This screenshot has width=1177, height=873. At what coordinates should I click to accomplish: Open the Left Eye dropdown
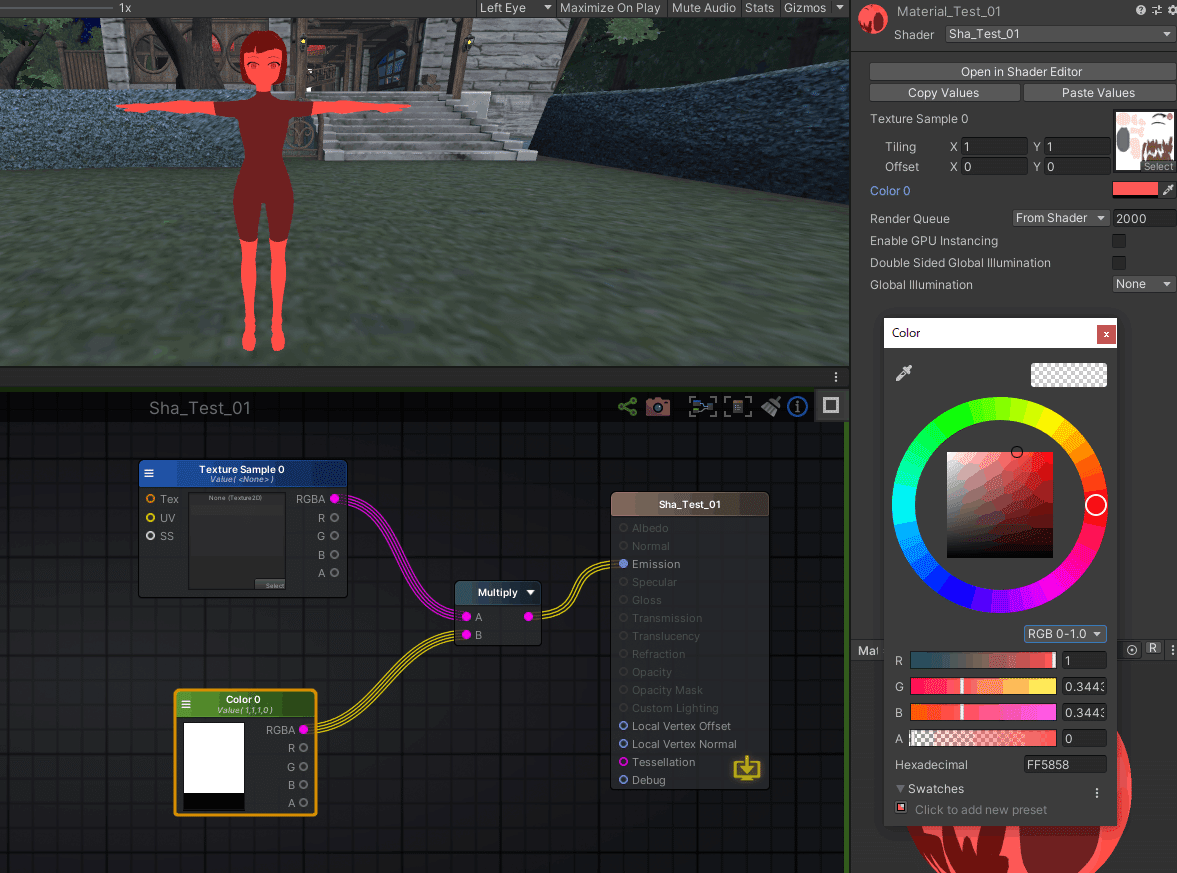[515, 8]
